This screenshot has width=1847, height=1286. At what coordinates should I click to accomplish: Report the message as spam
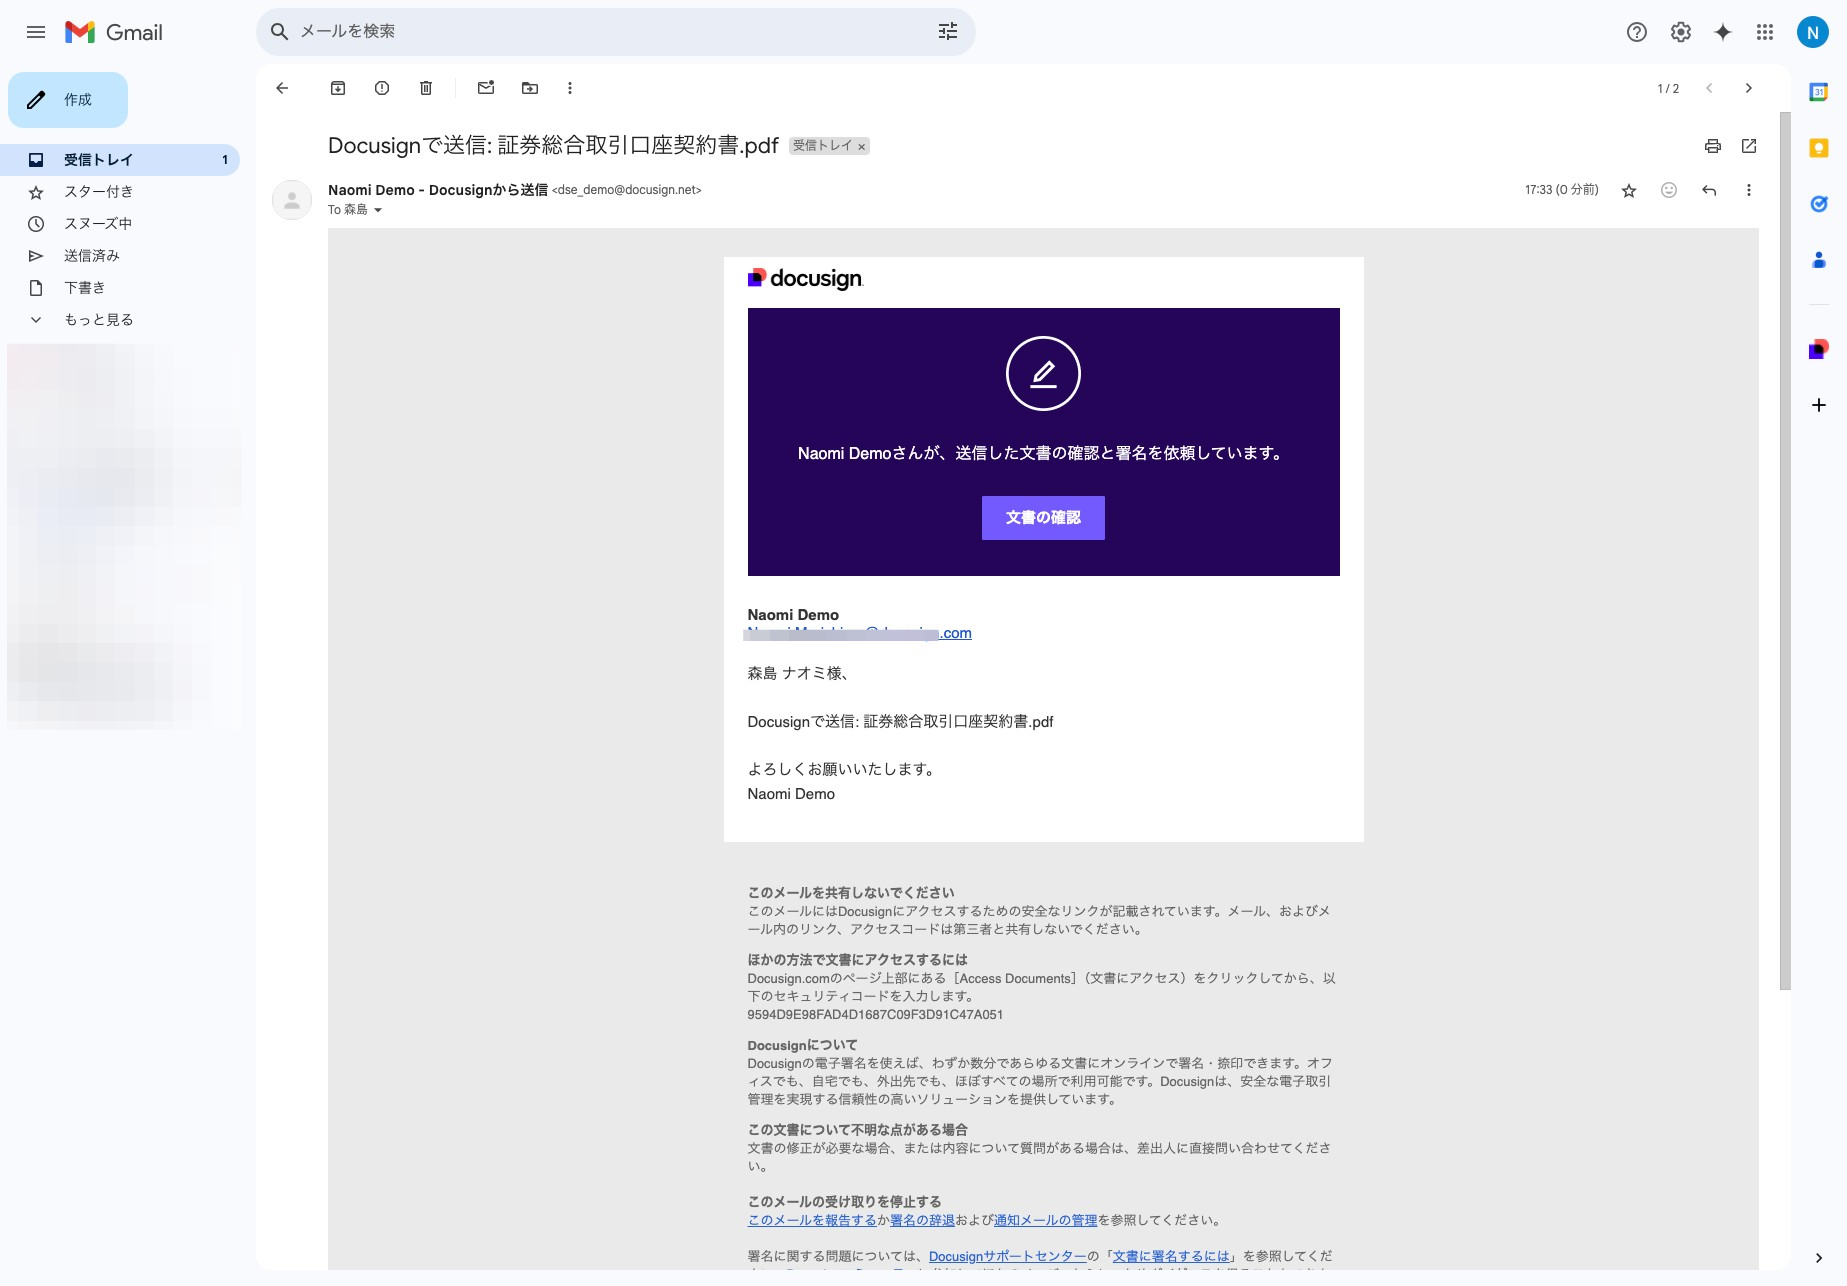tap(381, 88)
